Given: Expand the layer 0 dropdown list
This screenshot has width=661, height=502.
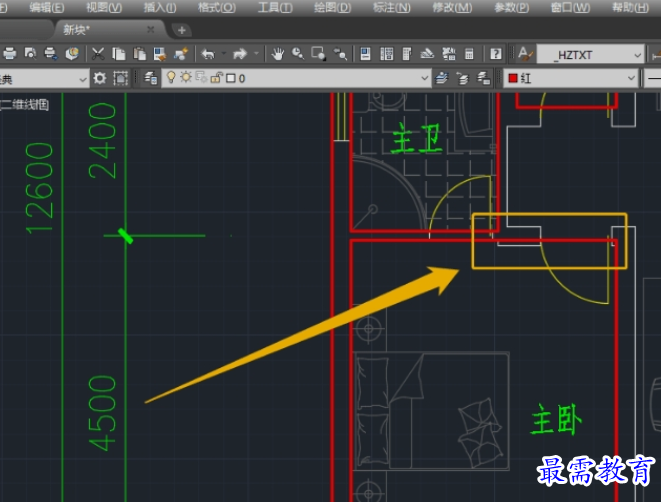Looking at the screenshot, I should (425, 78).
